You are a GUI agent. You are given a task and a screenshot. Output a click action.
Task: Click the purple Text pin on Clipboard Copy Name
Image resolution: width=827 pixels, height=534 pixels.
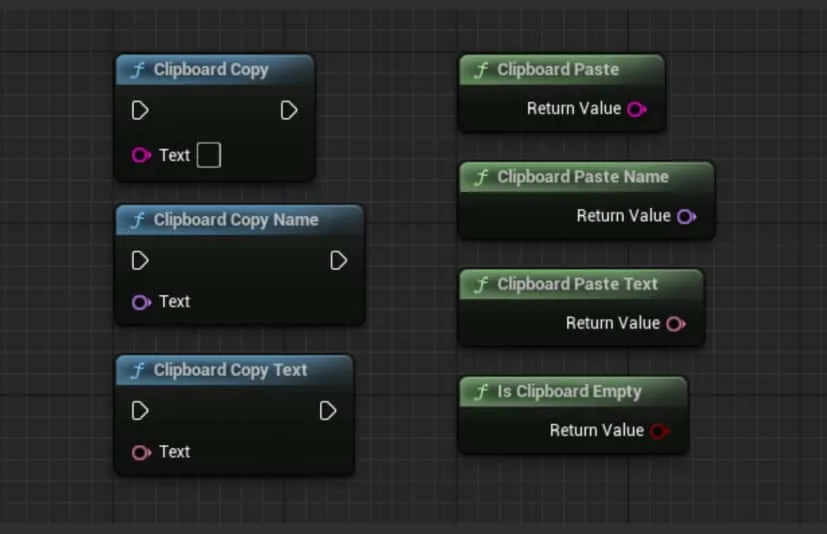[141, 302]
